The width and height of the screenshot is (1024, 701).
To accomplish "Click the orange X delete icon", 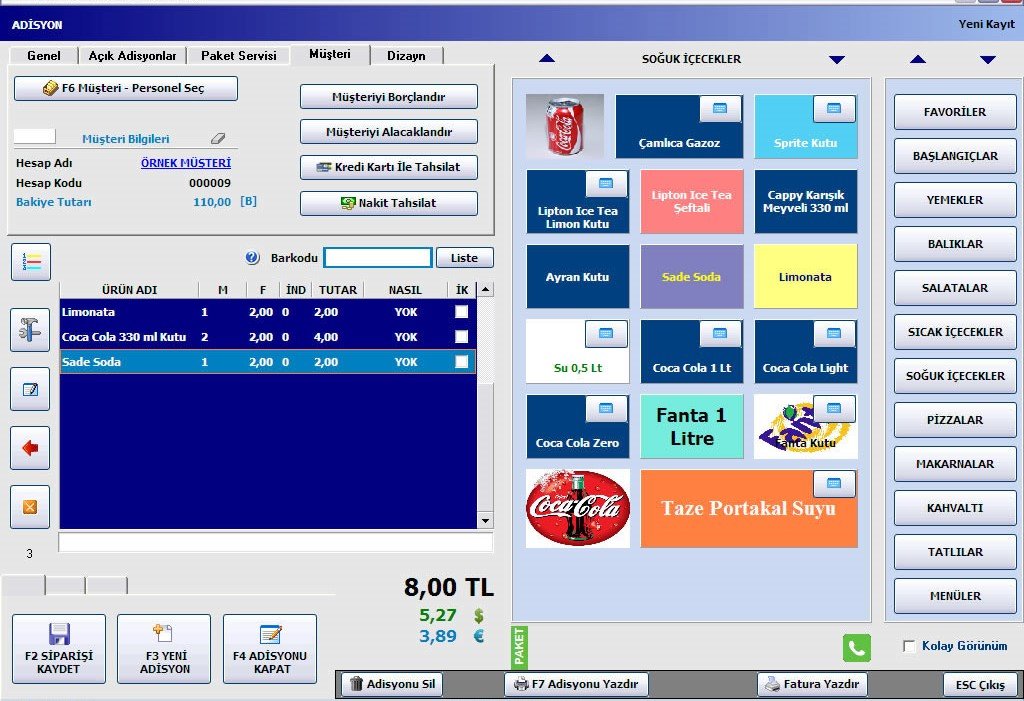I will click(x=30, y=507).
